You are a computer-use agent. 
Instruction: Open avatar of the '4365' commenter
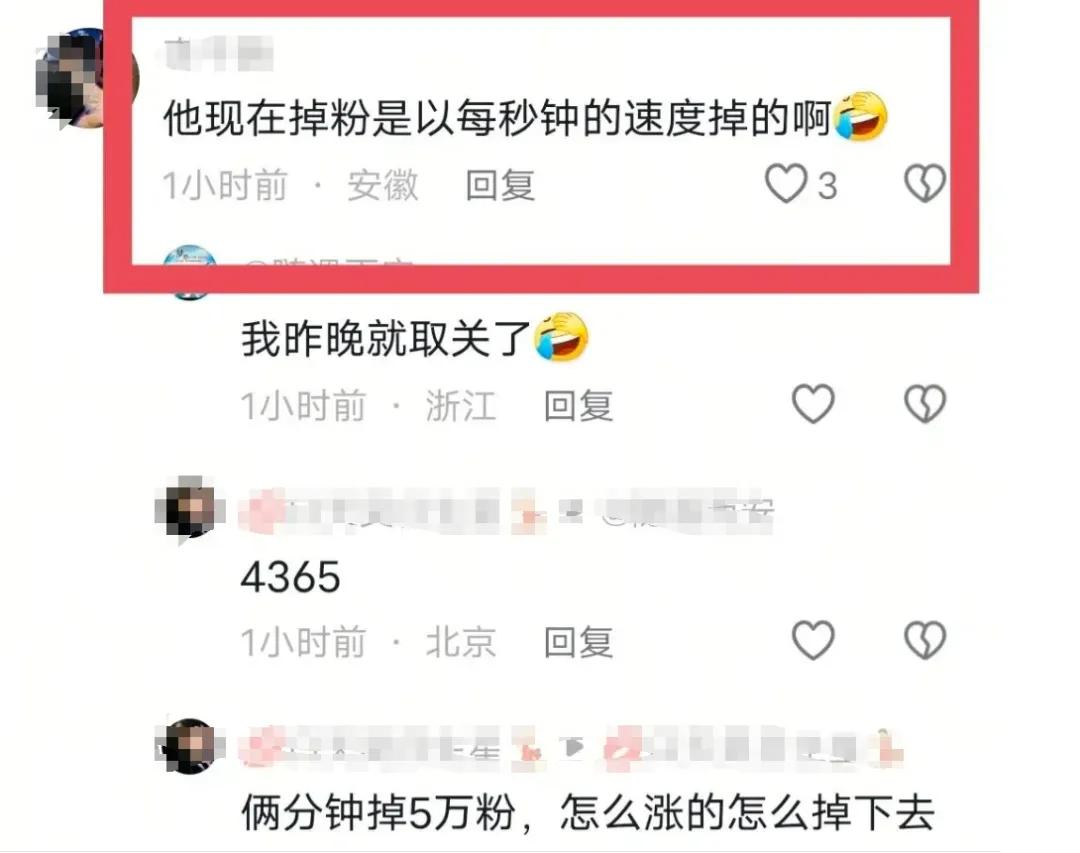pos(189,509)
